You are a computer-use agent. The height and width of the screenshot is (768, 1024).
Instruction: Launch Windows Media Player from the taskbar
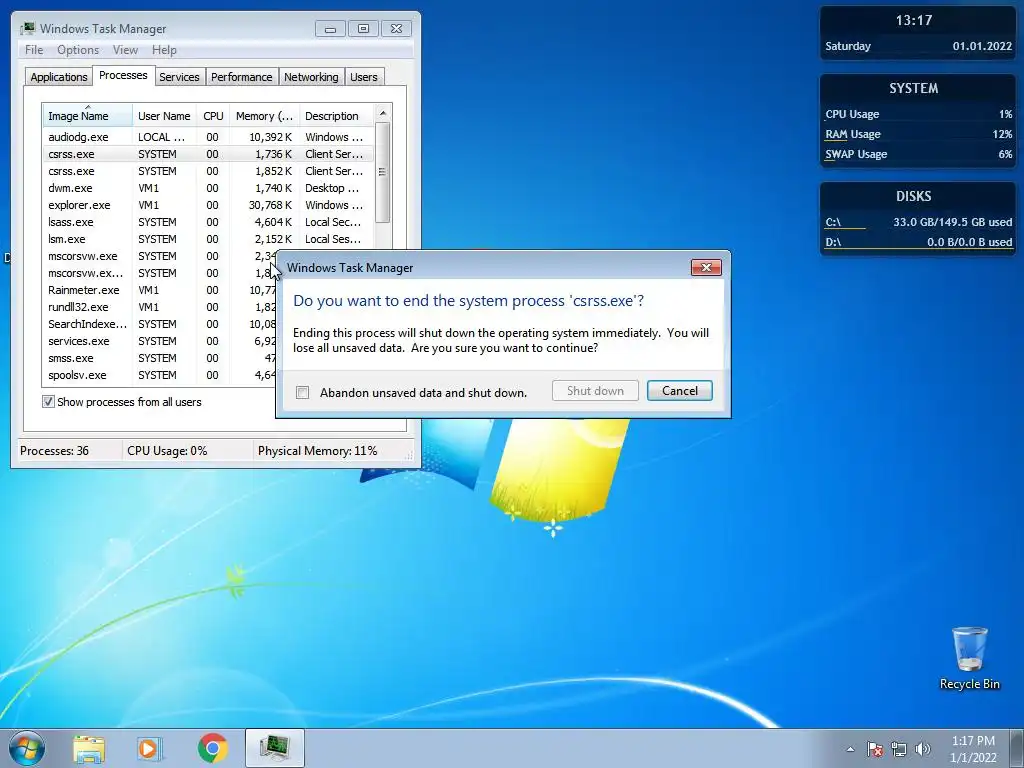(150, 748)
